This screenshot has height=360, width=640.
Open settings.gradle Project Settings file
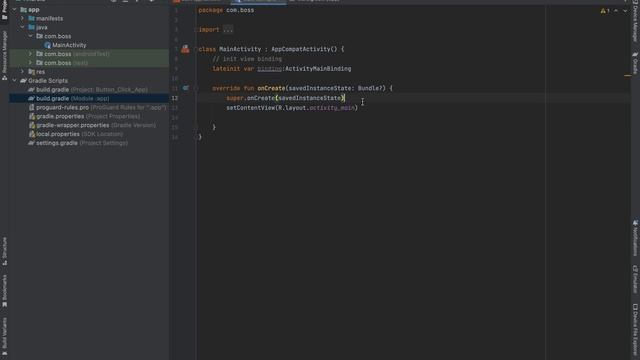click(82, 143)
